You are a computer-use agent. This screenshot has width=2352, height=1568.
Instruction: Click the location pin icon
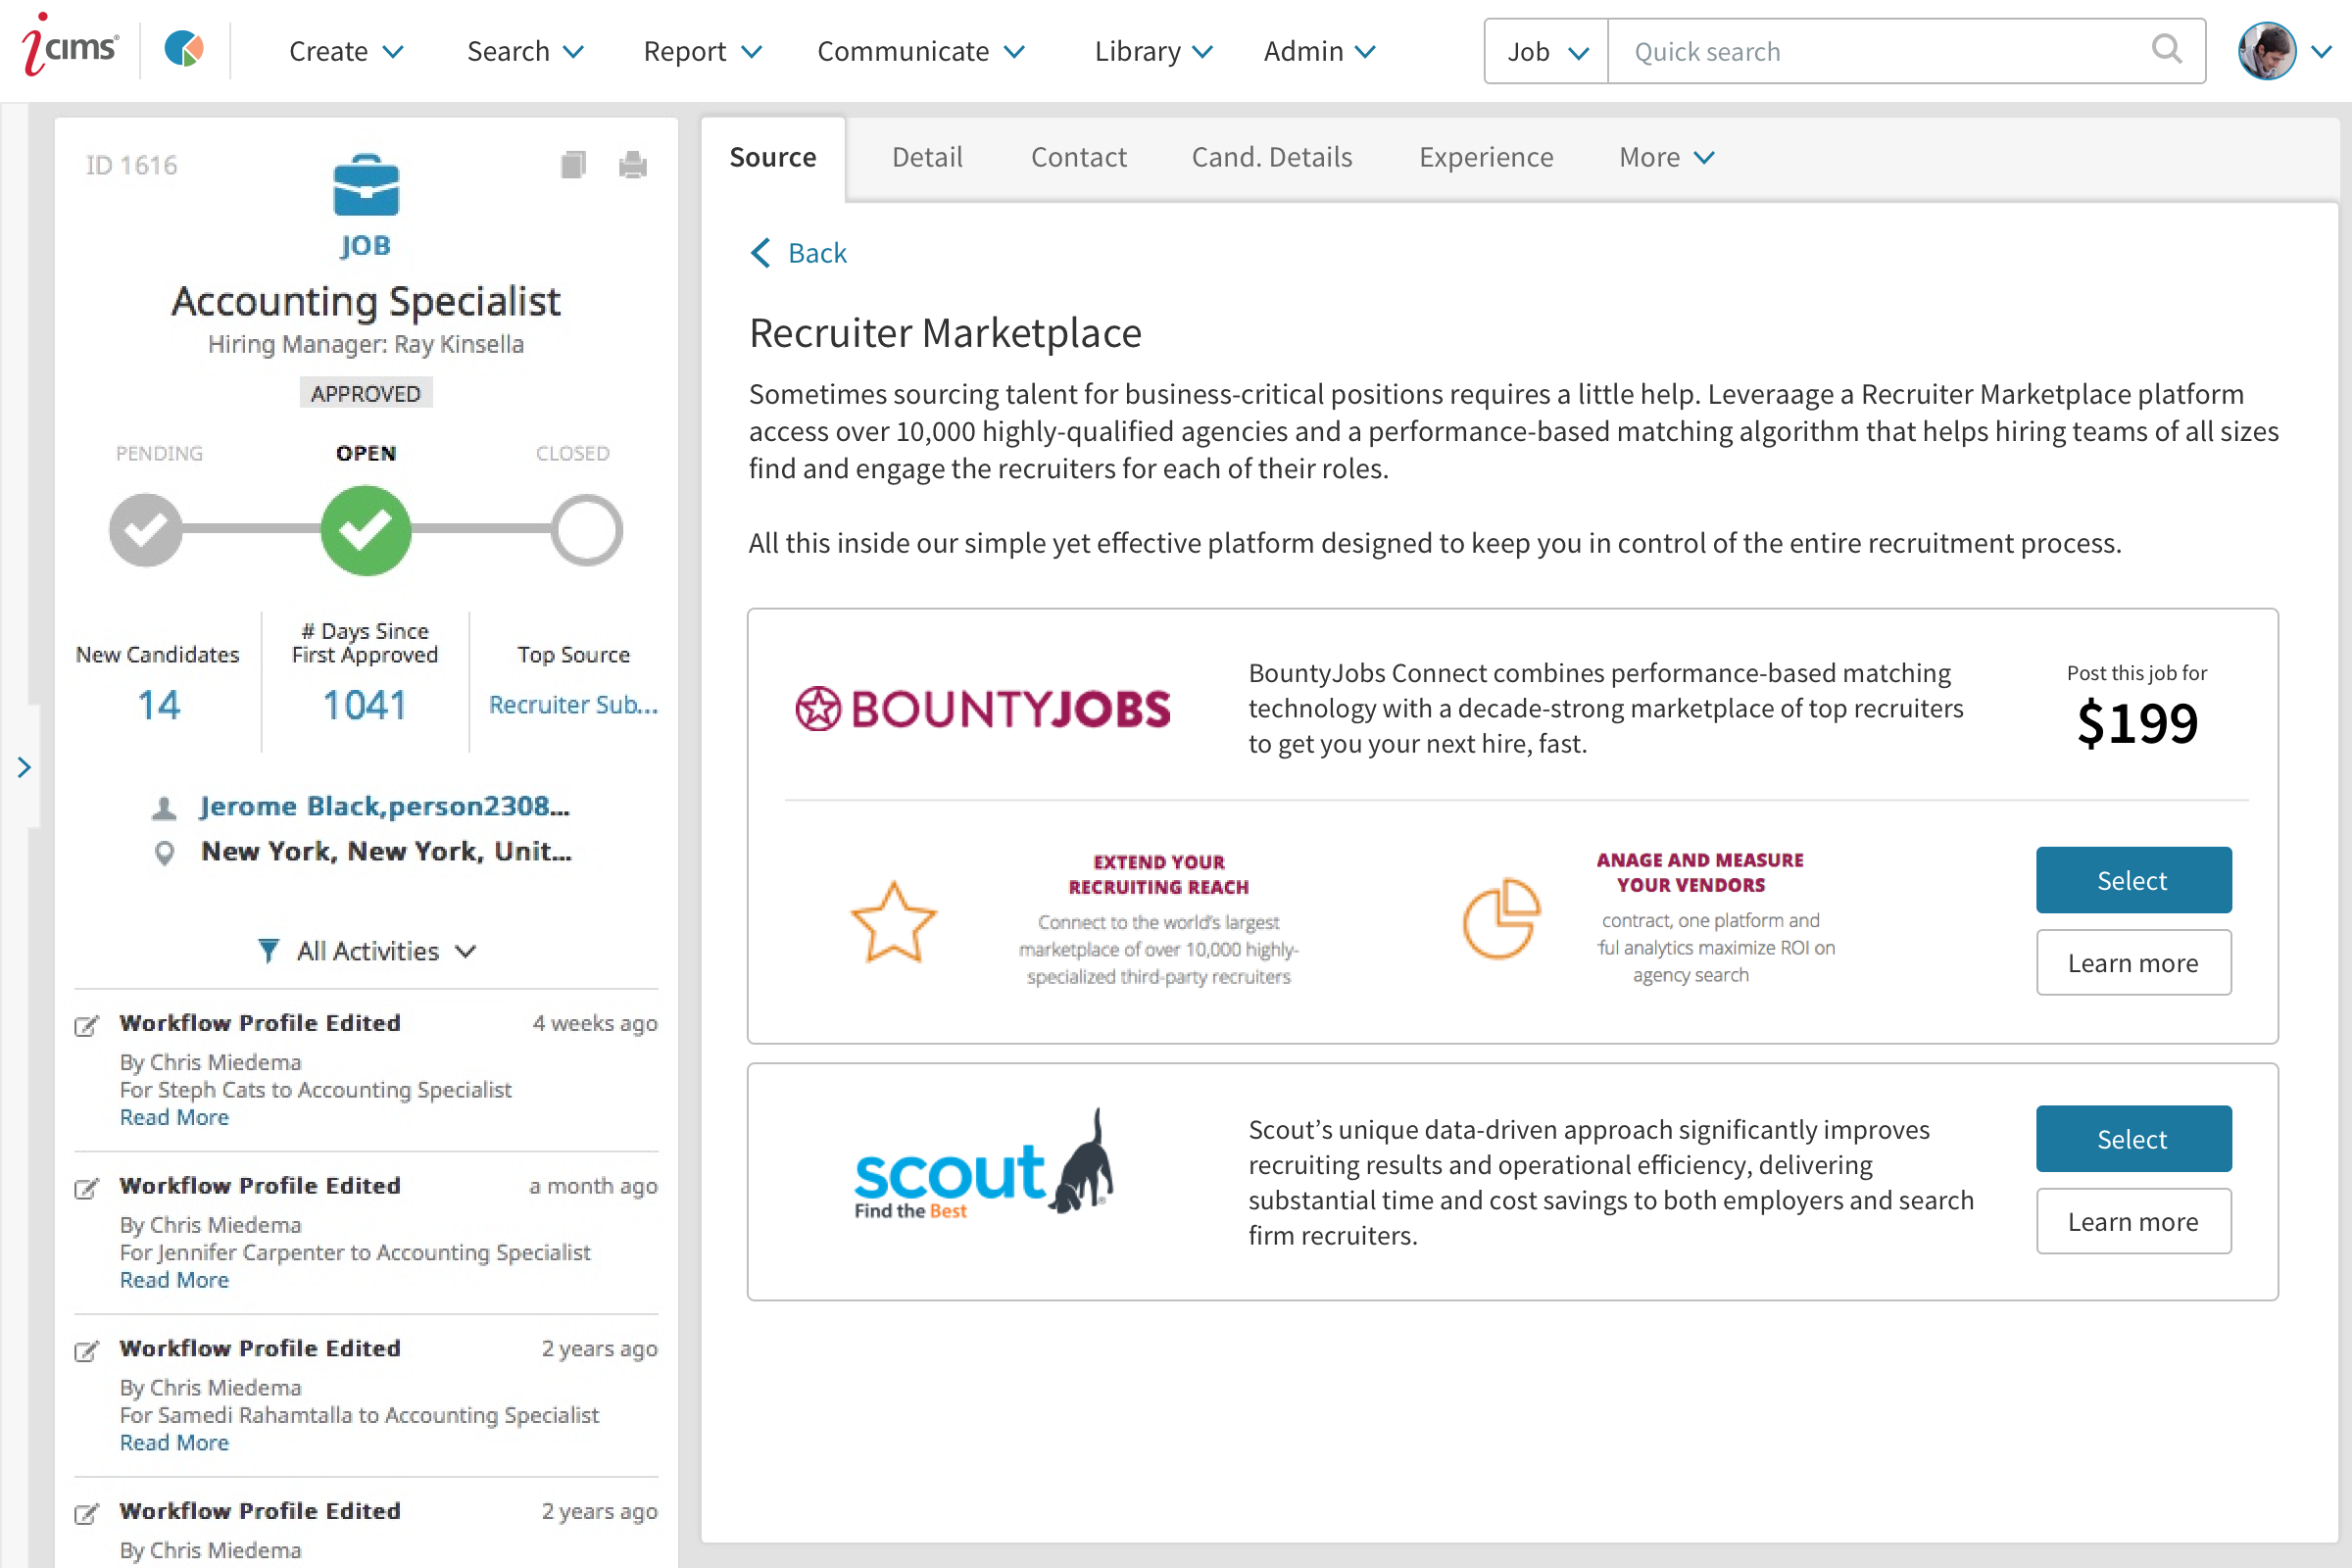tap(165, 852)
